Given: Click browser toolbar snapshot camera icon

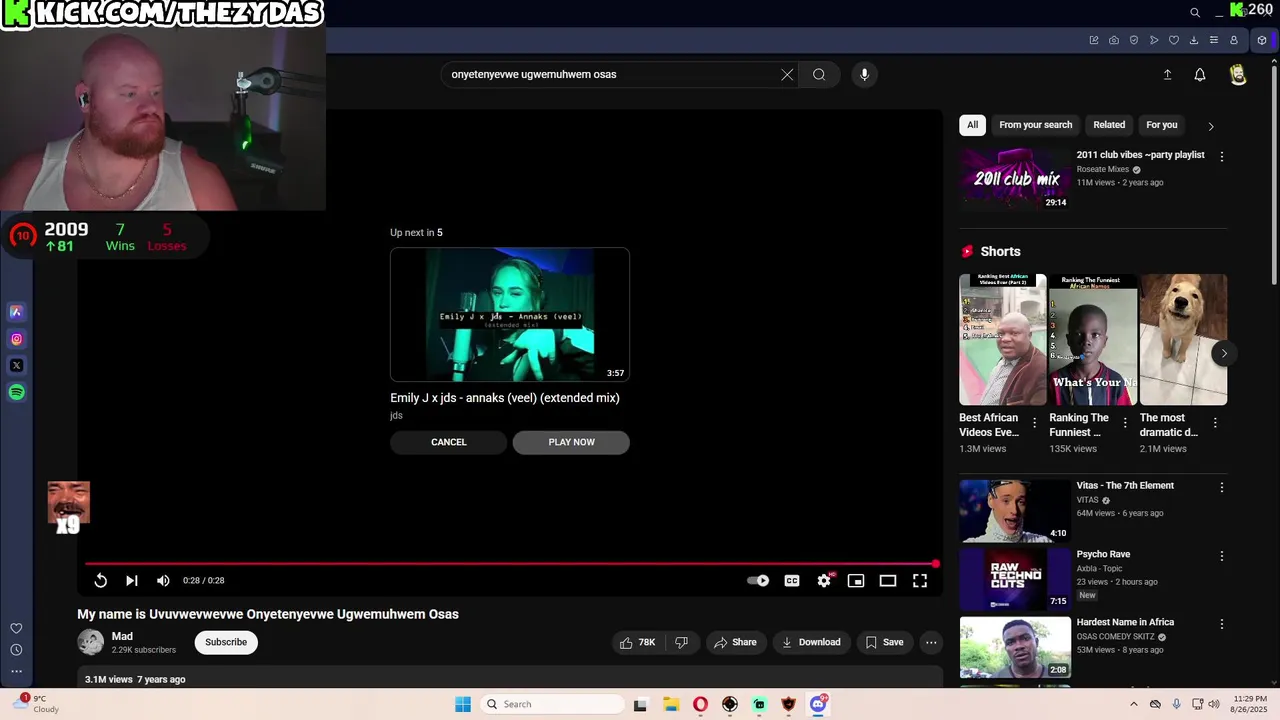Looking at the screenshot, I should pyautogui.click(x=1114, y=41).
